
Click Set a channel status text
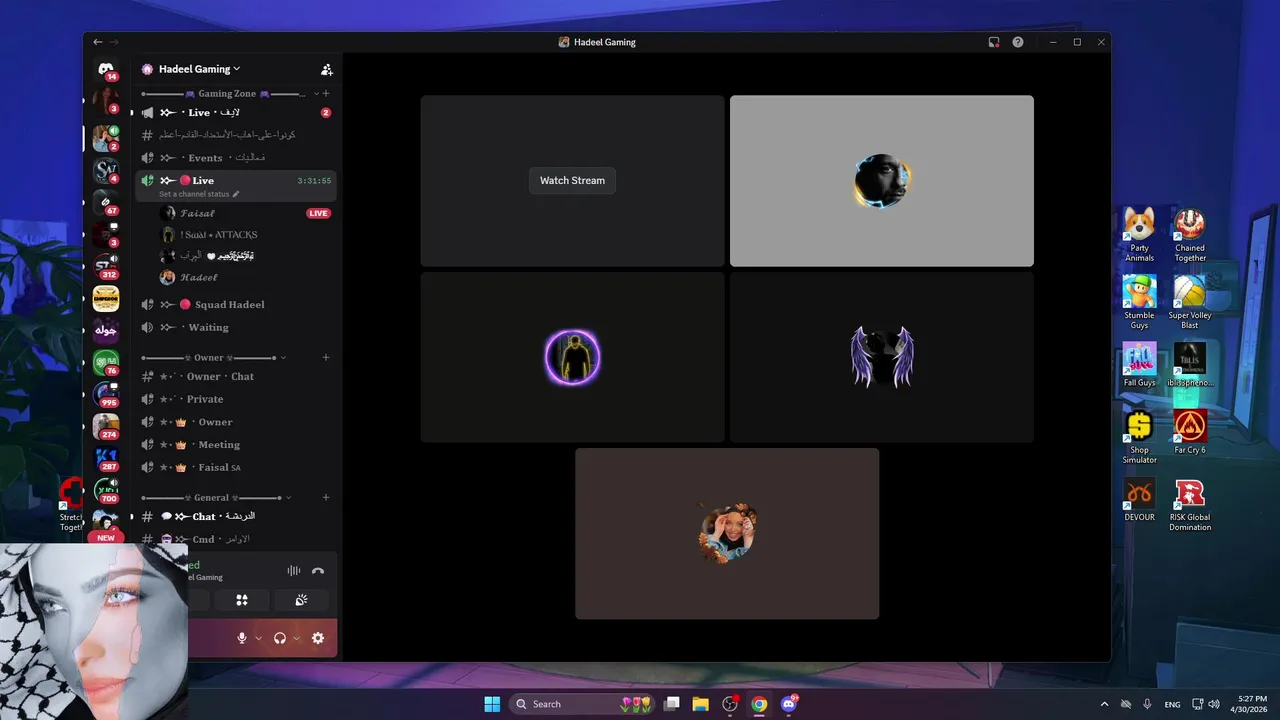(x=194, y=194)
